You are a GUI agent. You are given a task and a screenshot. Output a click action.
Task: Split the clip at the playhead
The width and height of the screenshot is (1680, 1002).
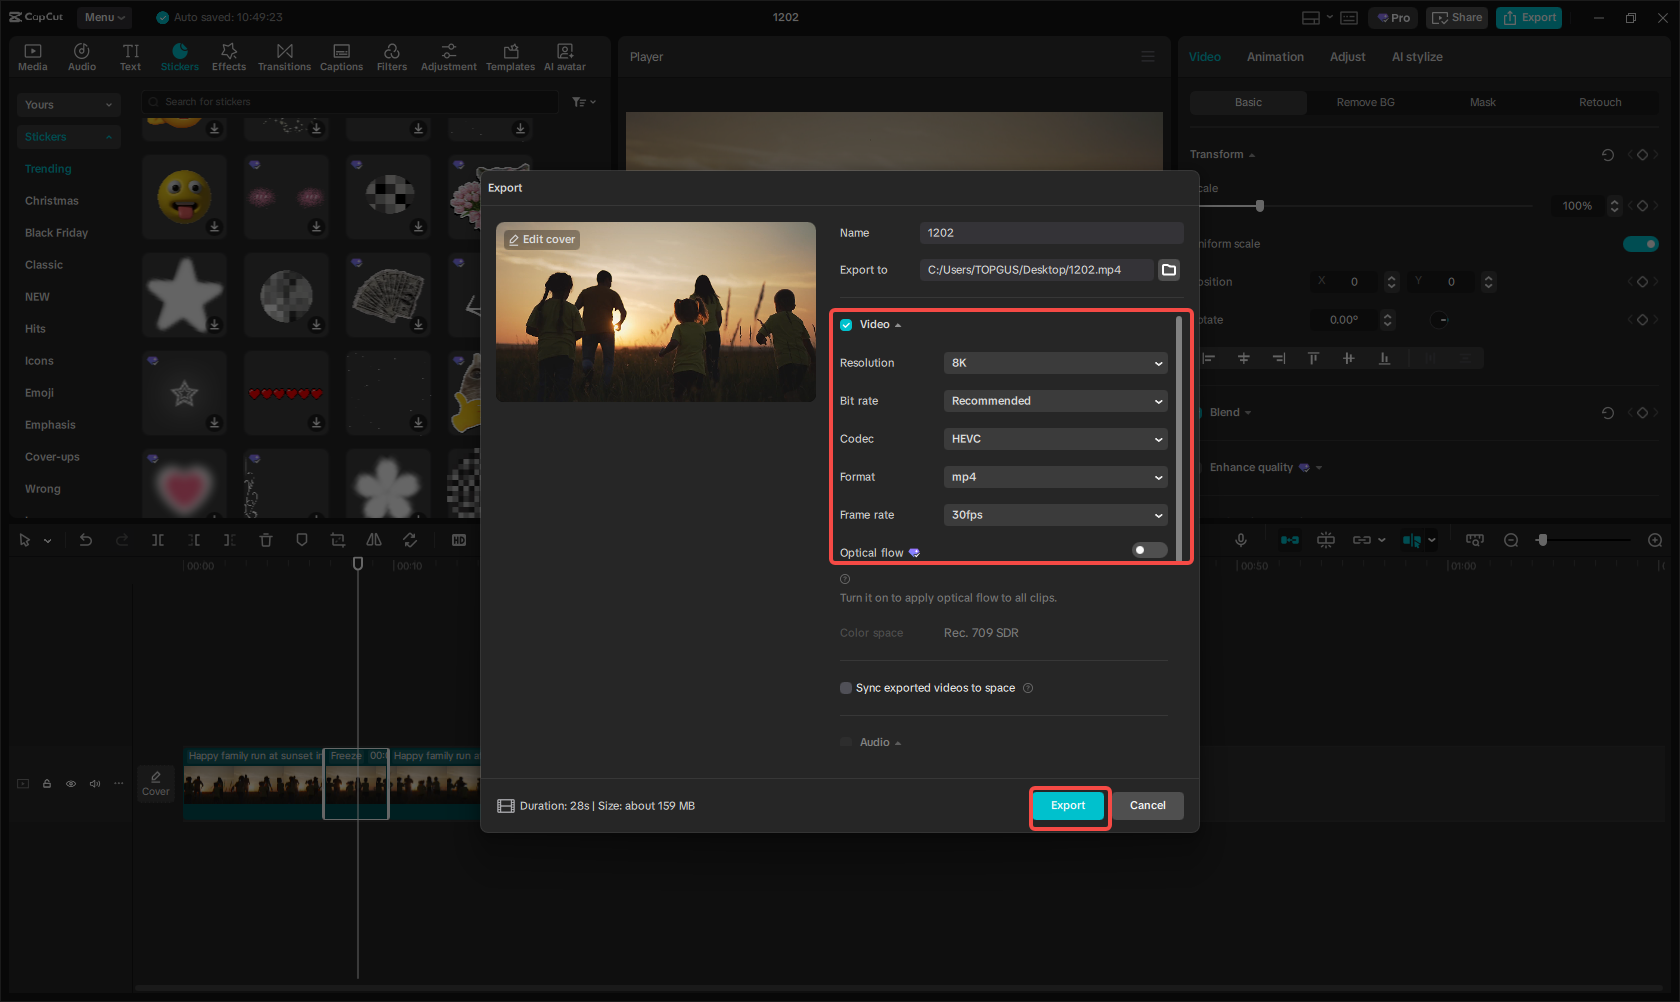(x=158, y=539)
